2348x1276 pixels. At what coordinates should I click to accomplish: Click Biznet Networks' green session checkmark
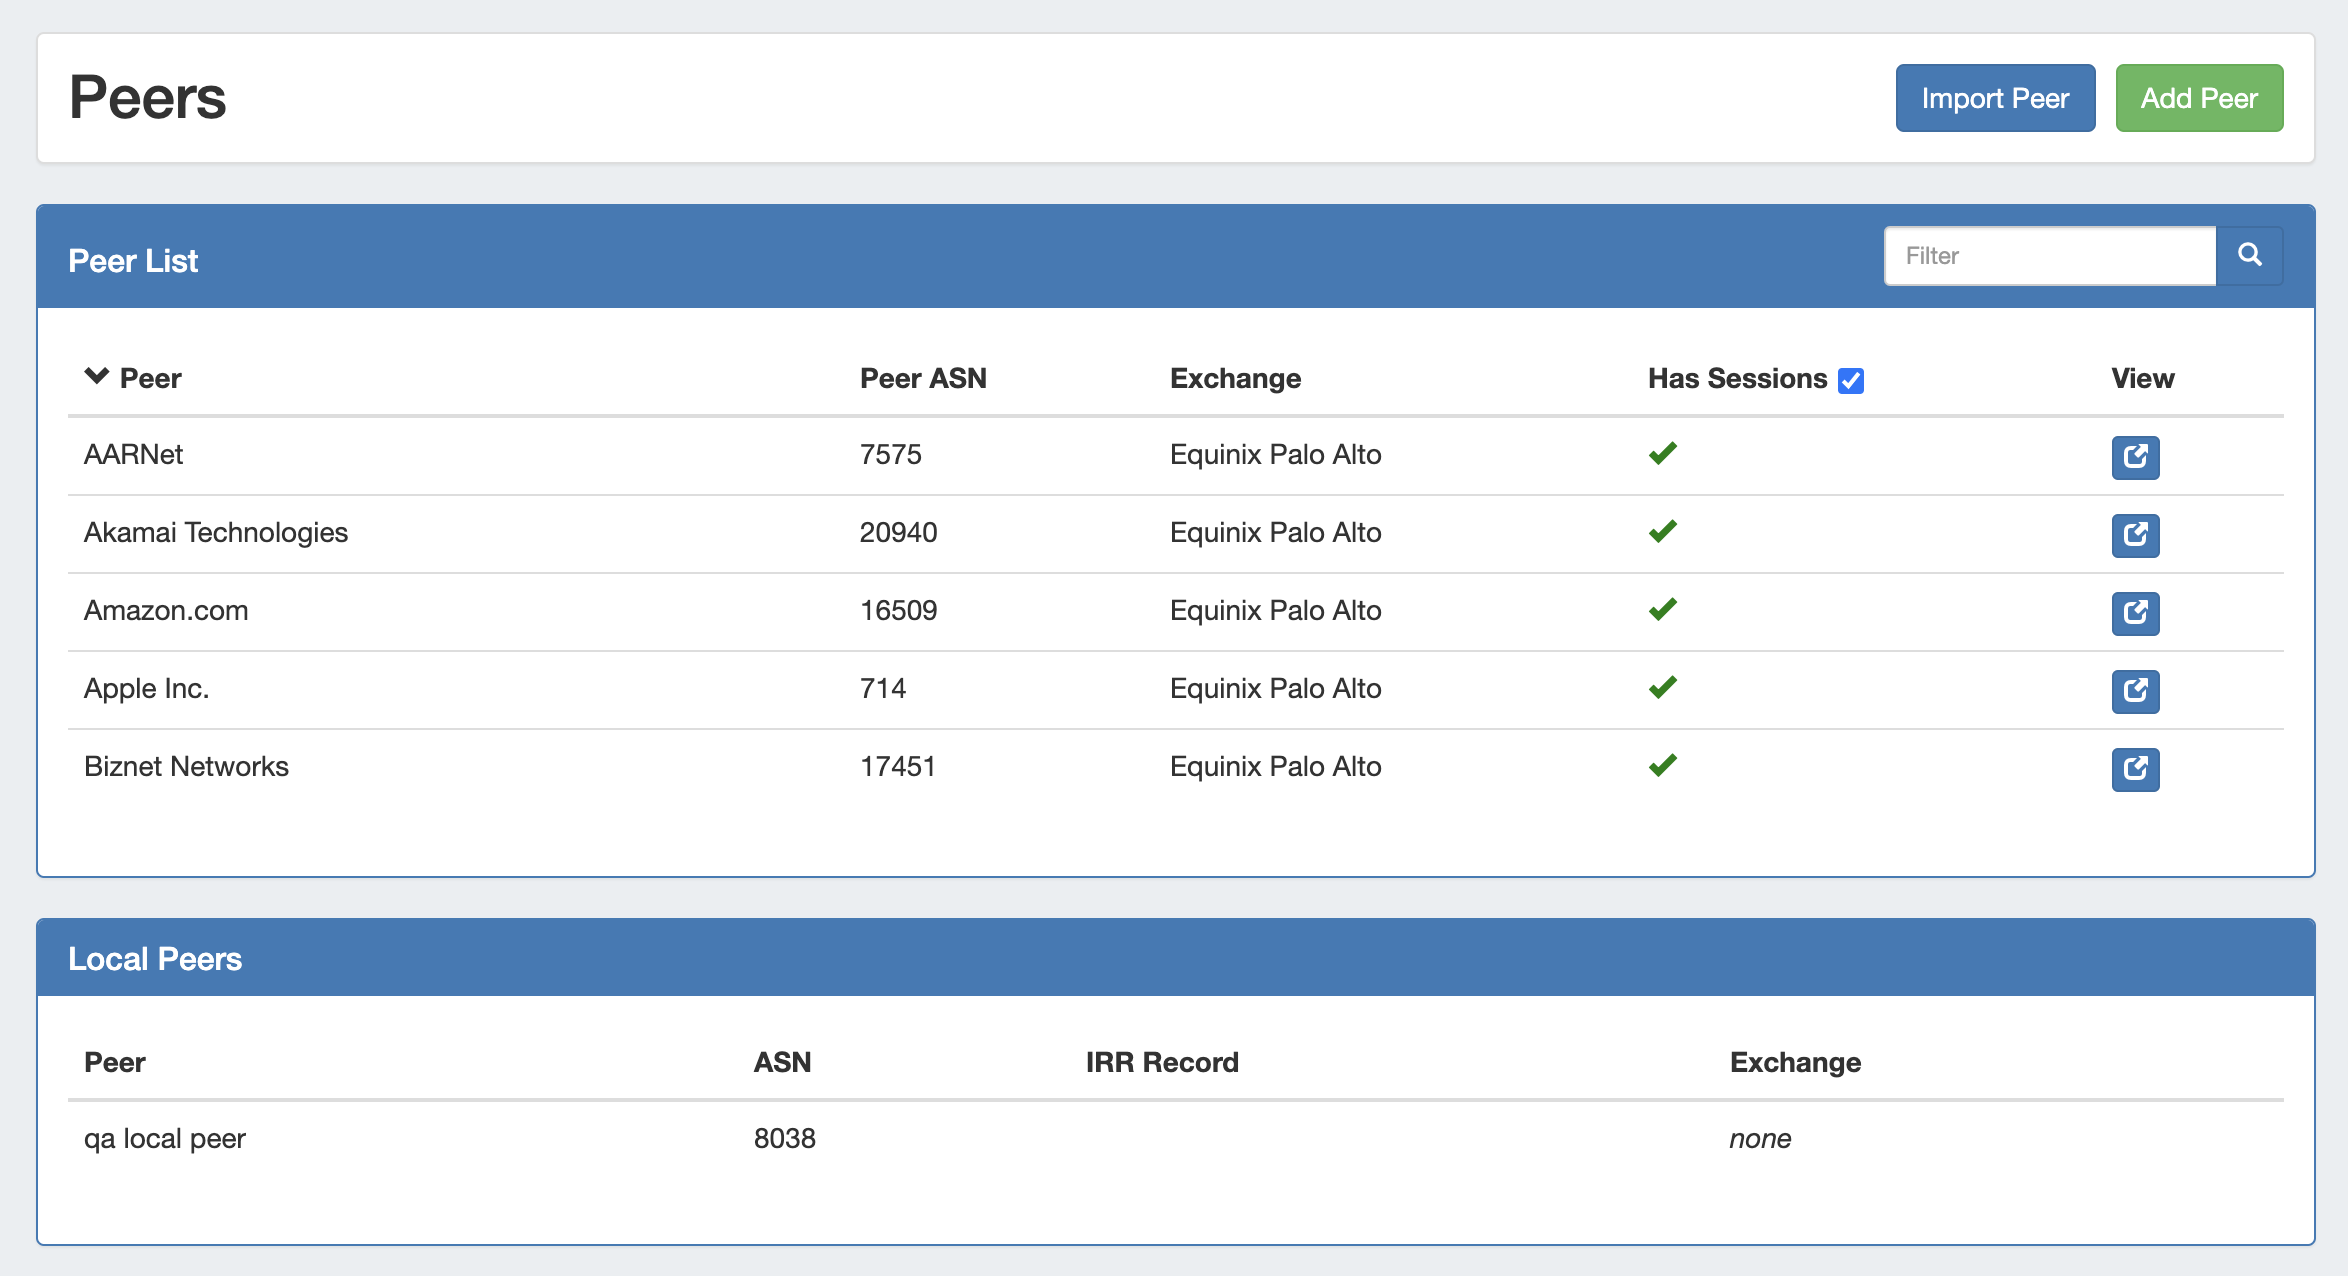[x=1662, y=766]
